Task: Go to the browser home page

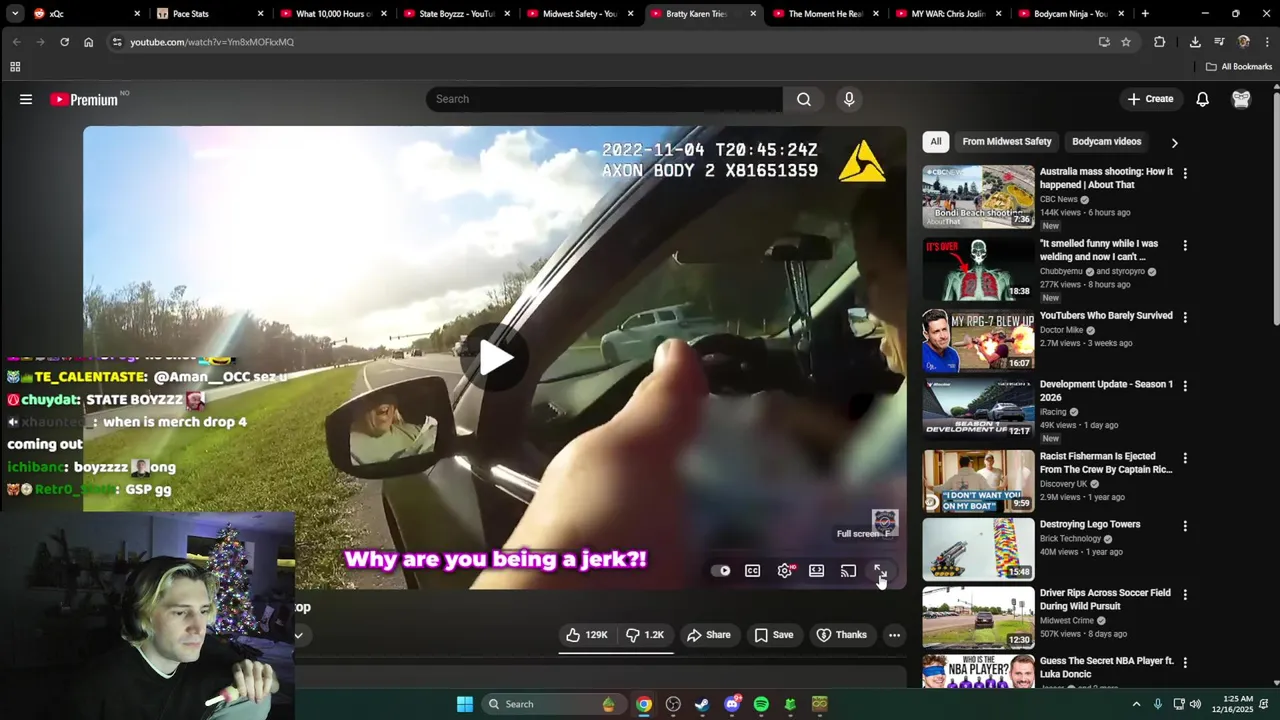Action: click(89, 42)
